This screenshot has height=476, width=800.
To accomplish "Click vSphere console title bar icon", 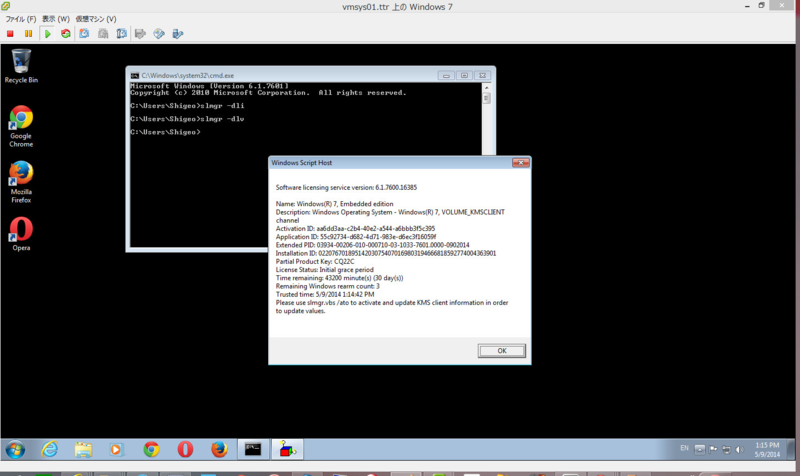I will click(5, 6).
